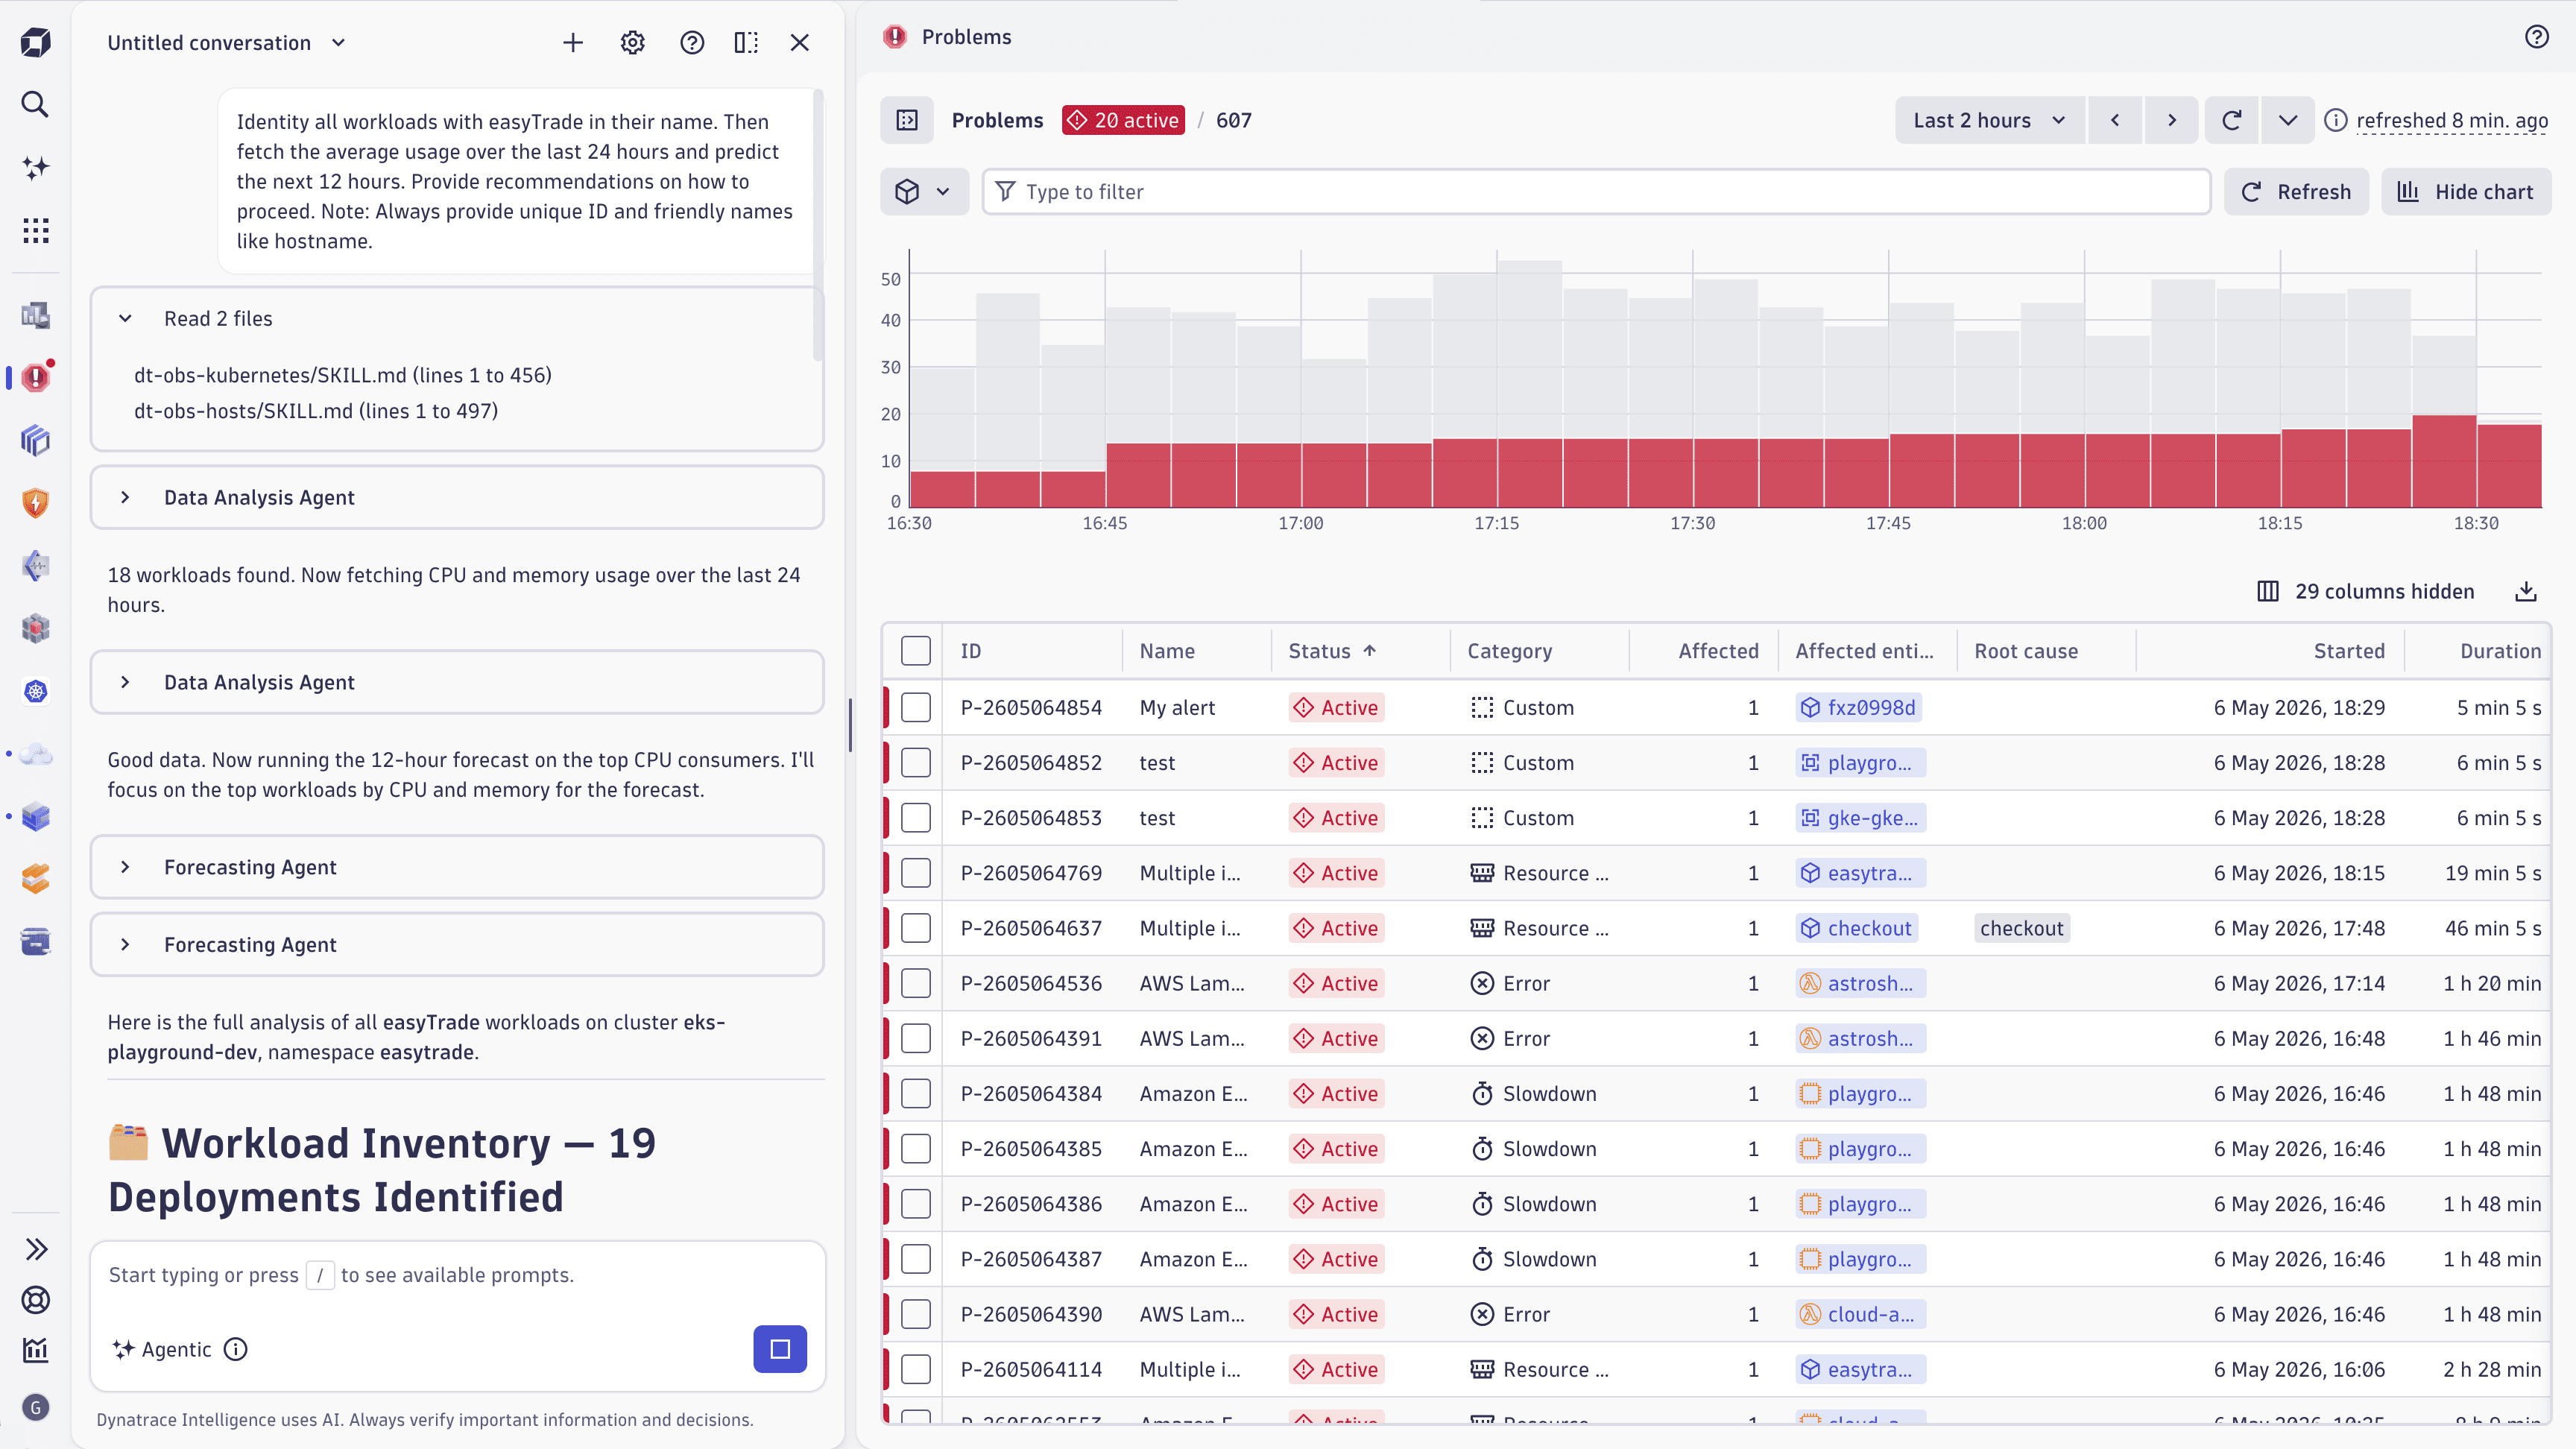
Task: Open the support lifebuoy icon in sidebar
Action: click(36, 1300)
